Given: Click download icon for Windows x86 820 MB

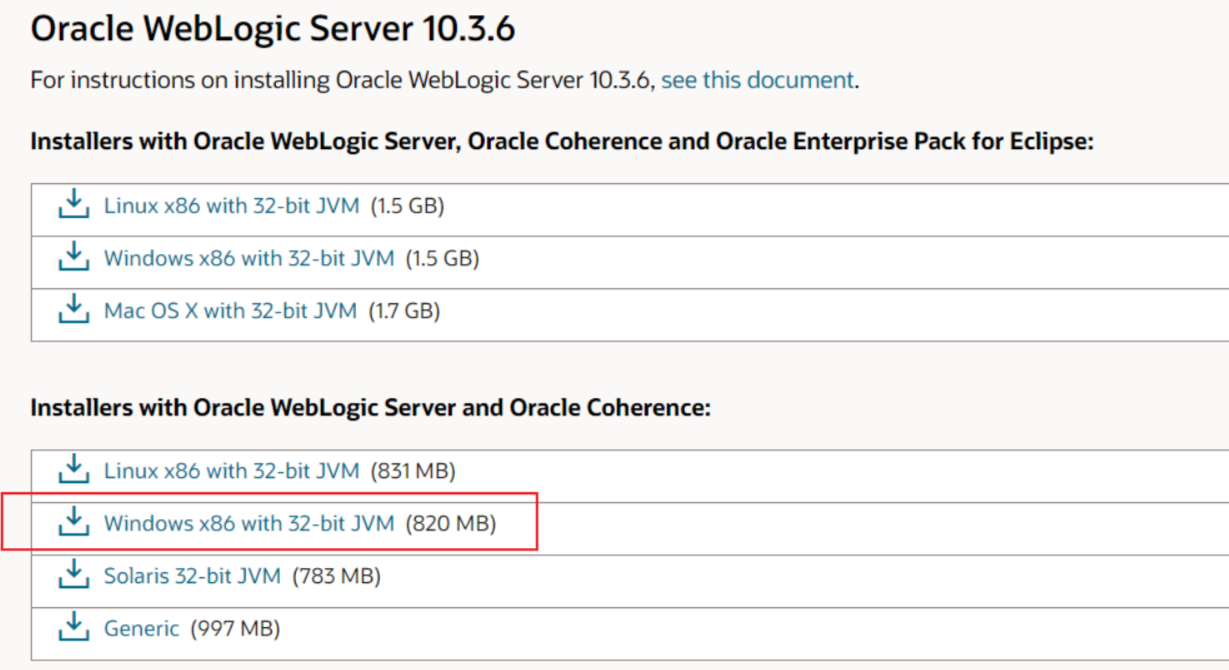Looking at the screenshot, I should click(x=73, y=522).
